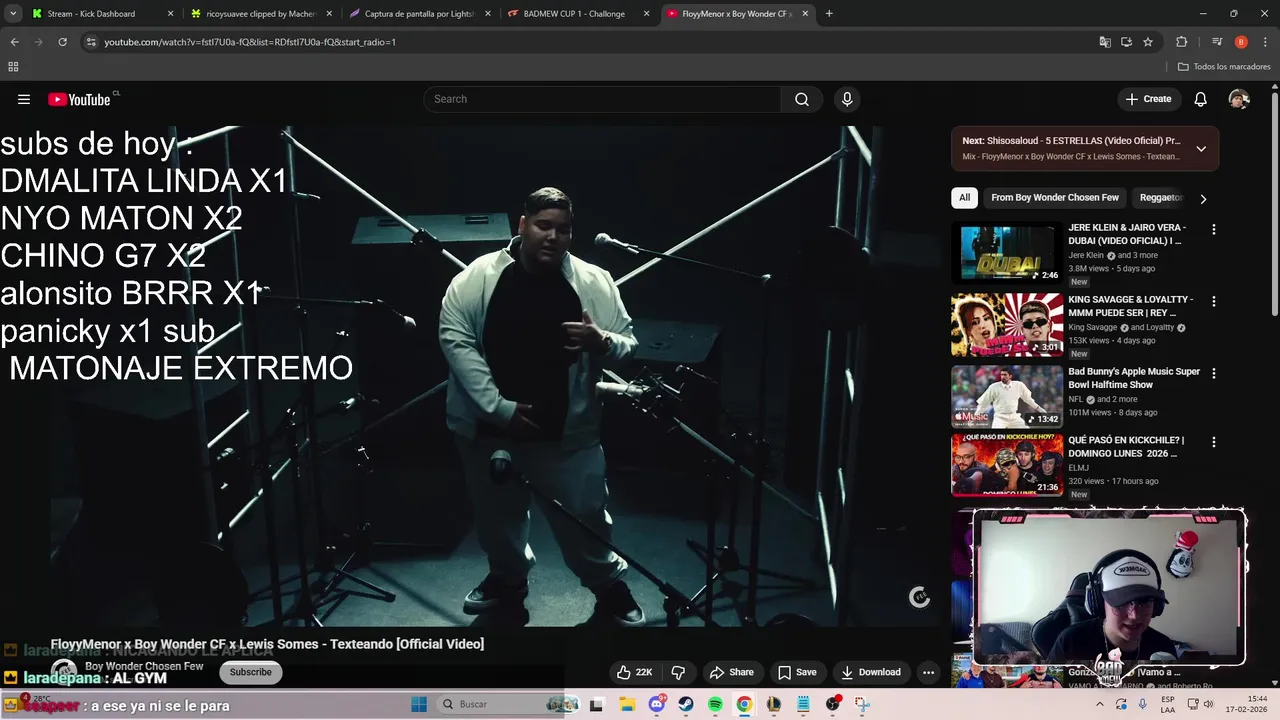This screenshot has width=1280, height=720.
Task: Open OBS Studio from the taskbar
Action: (833, 704)
